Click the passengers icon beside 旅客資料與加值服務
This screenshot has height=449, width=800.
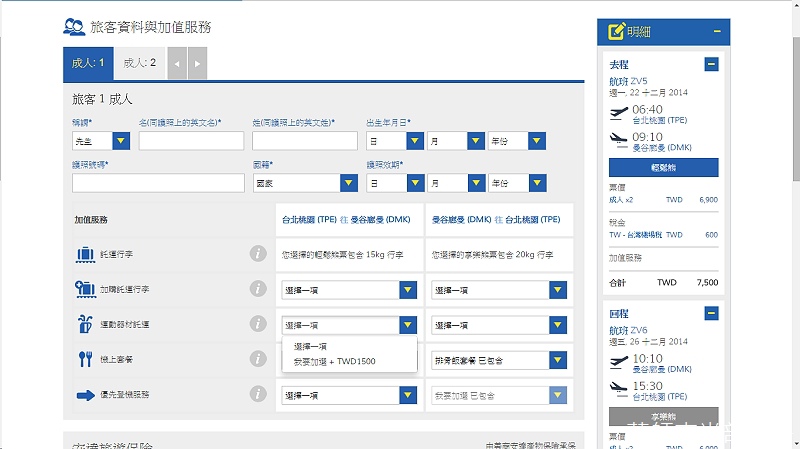[x=74, y=27]
